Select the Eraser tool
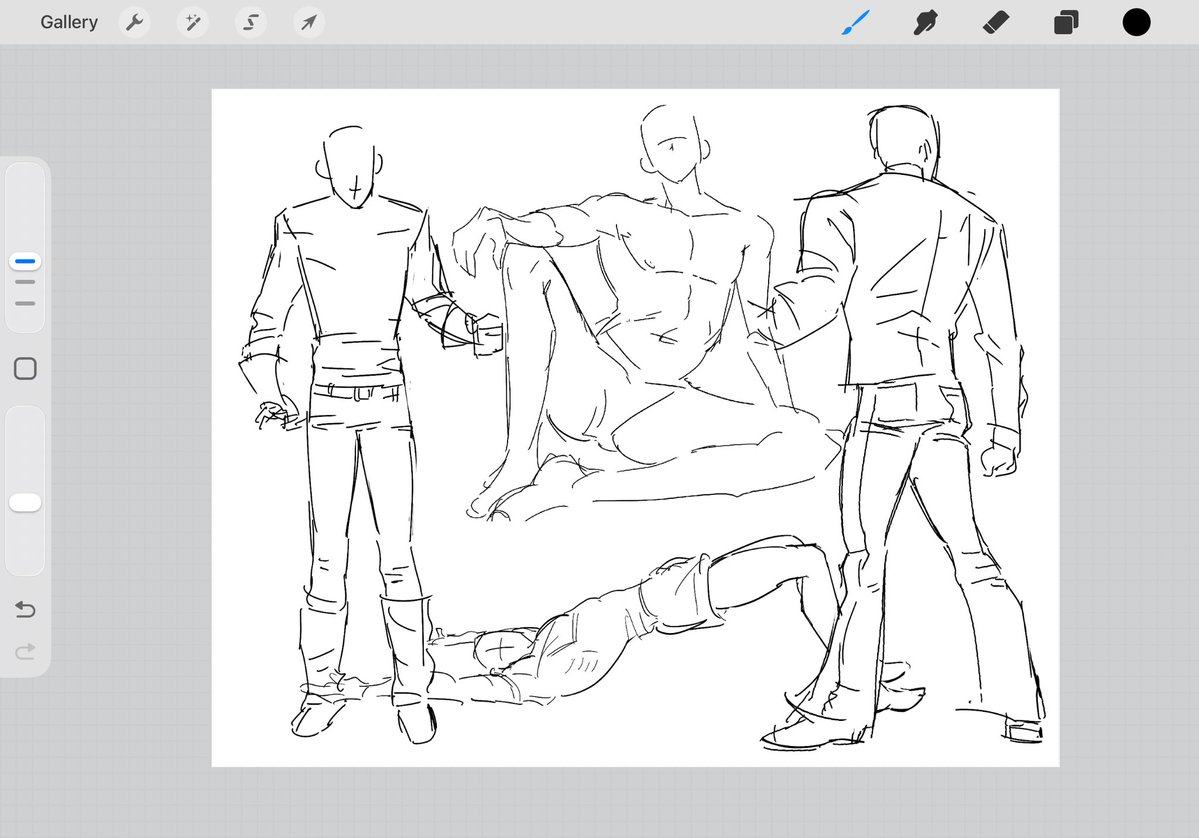Screen dimensions: 1199x838 point(996,22)
